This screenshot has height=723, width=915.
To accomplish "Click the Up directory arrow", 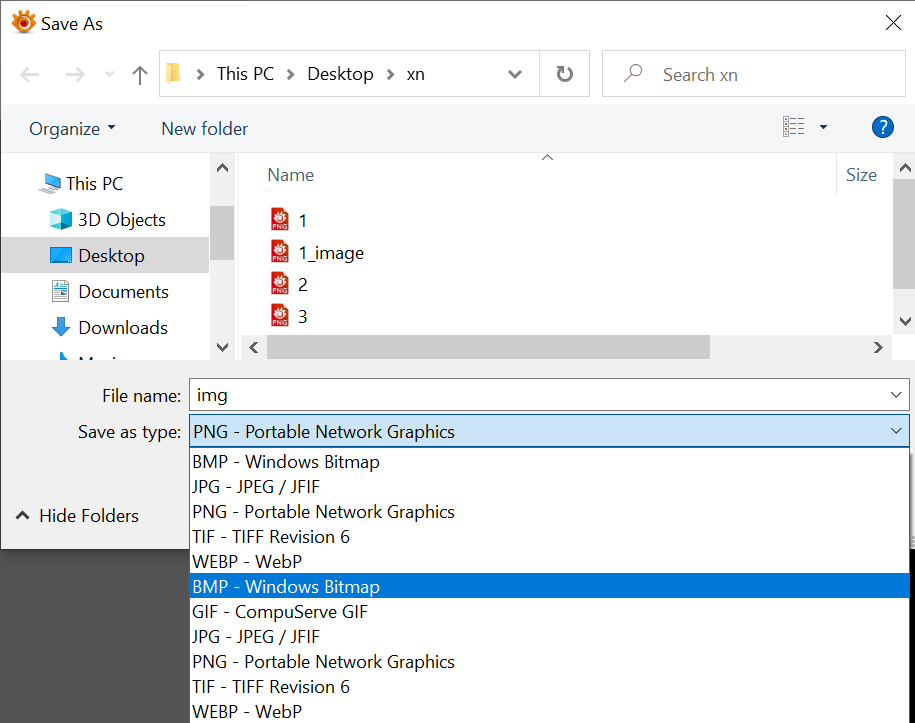I will point(140,74).
